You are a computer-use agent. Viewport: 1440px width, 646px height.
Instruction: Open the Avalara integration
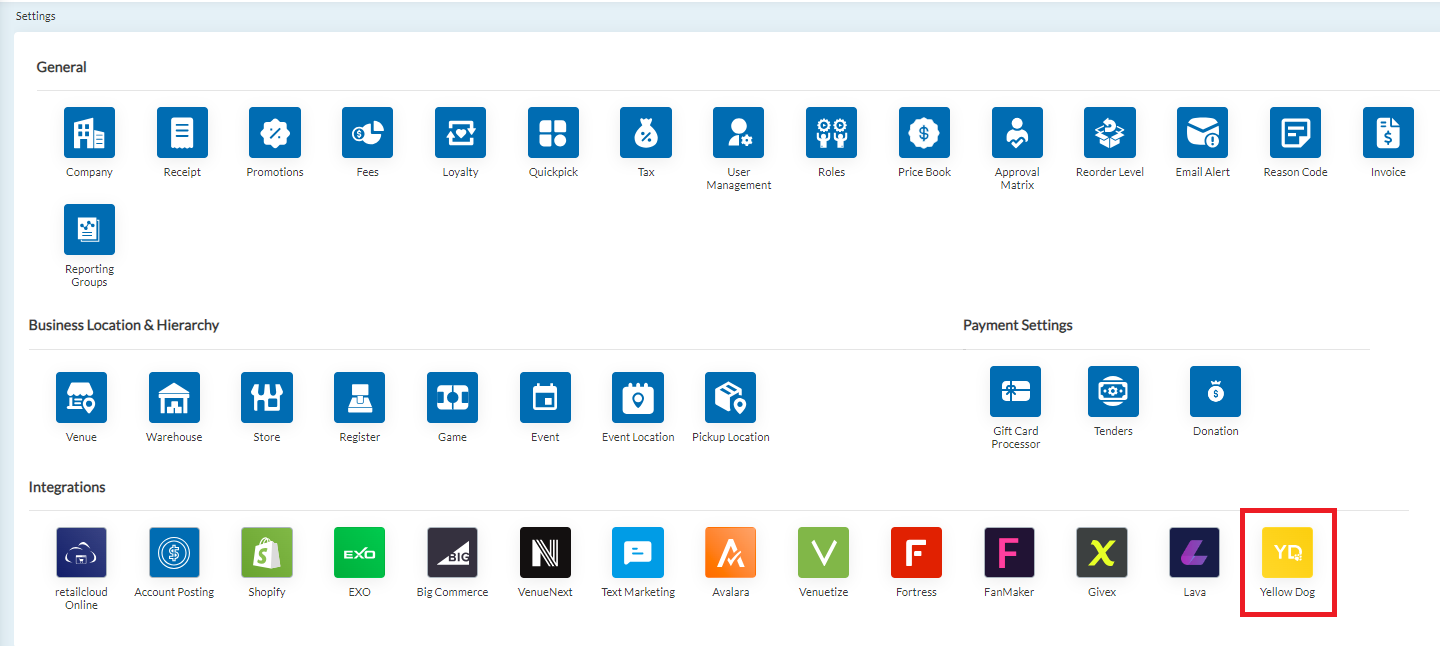[x=730, y=552]
